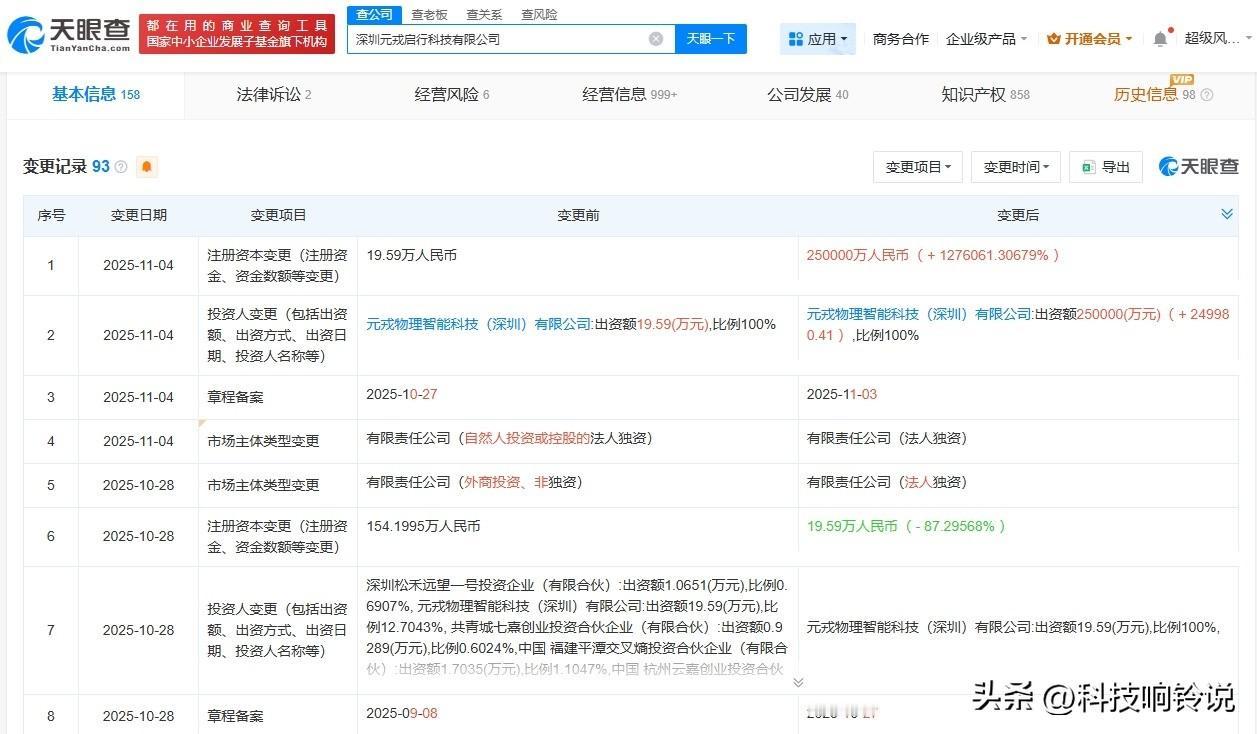Image resolution: width=1257 pixels, height=734 pixels.
Task: Expand row 7 truncated investor details
Action: point(797,682)
